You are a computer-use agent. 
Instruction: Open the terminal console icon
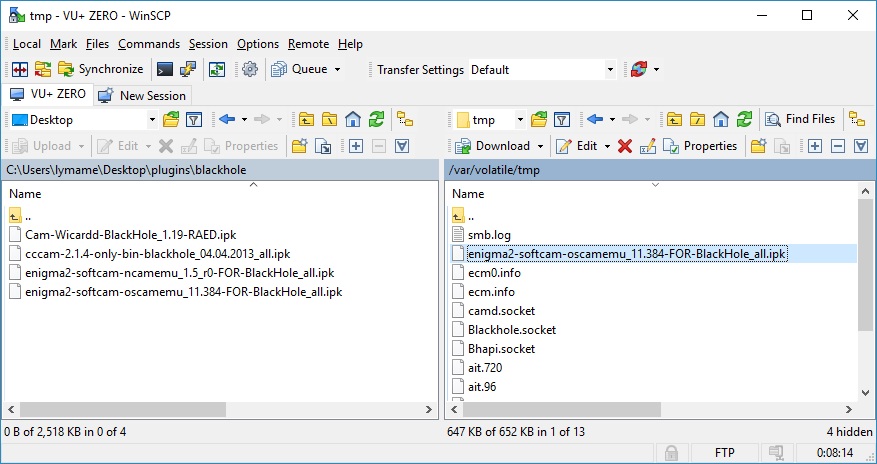click(164, 69)
